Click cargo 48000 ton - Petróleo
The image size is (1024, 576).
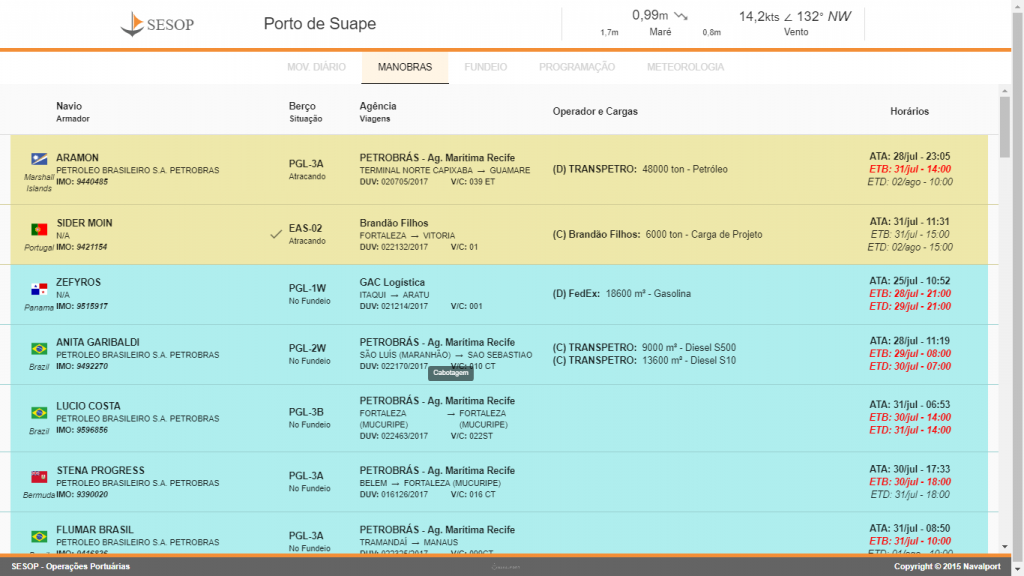point(685,169)
